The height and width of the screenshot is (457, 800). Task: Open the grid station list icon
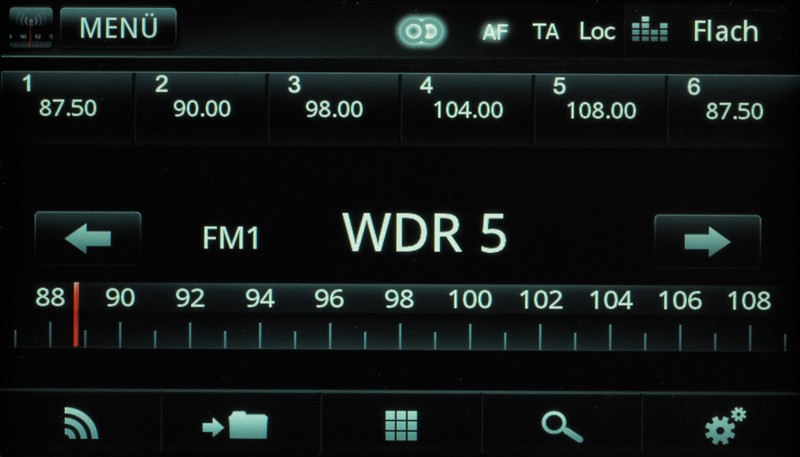(x=401, y=425)
